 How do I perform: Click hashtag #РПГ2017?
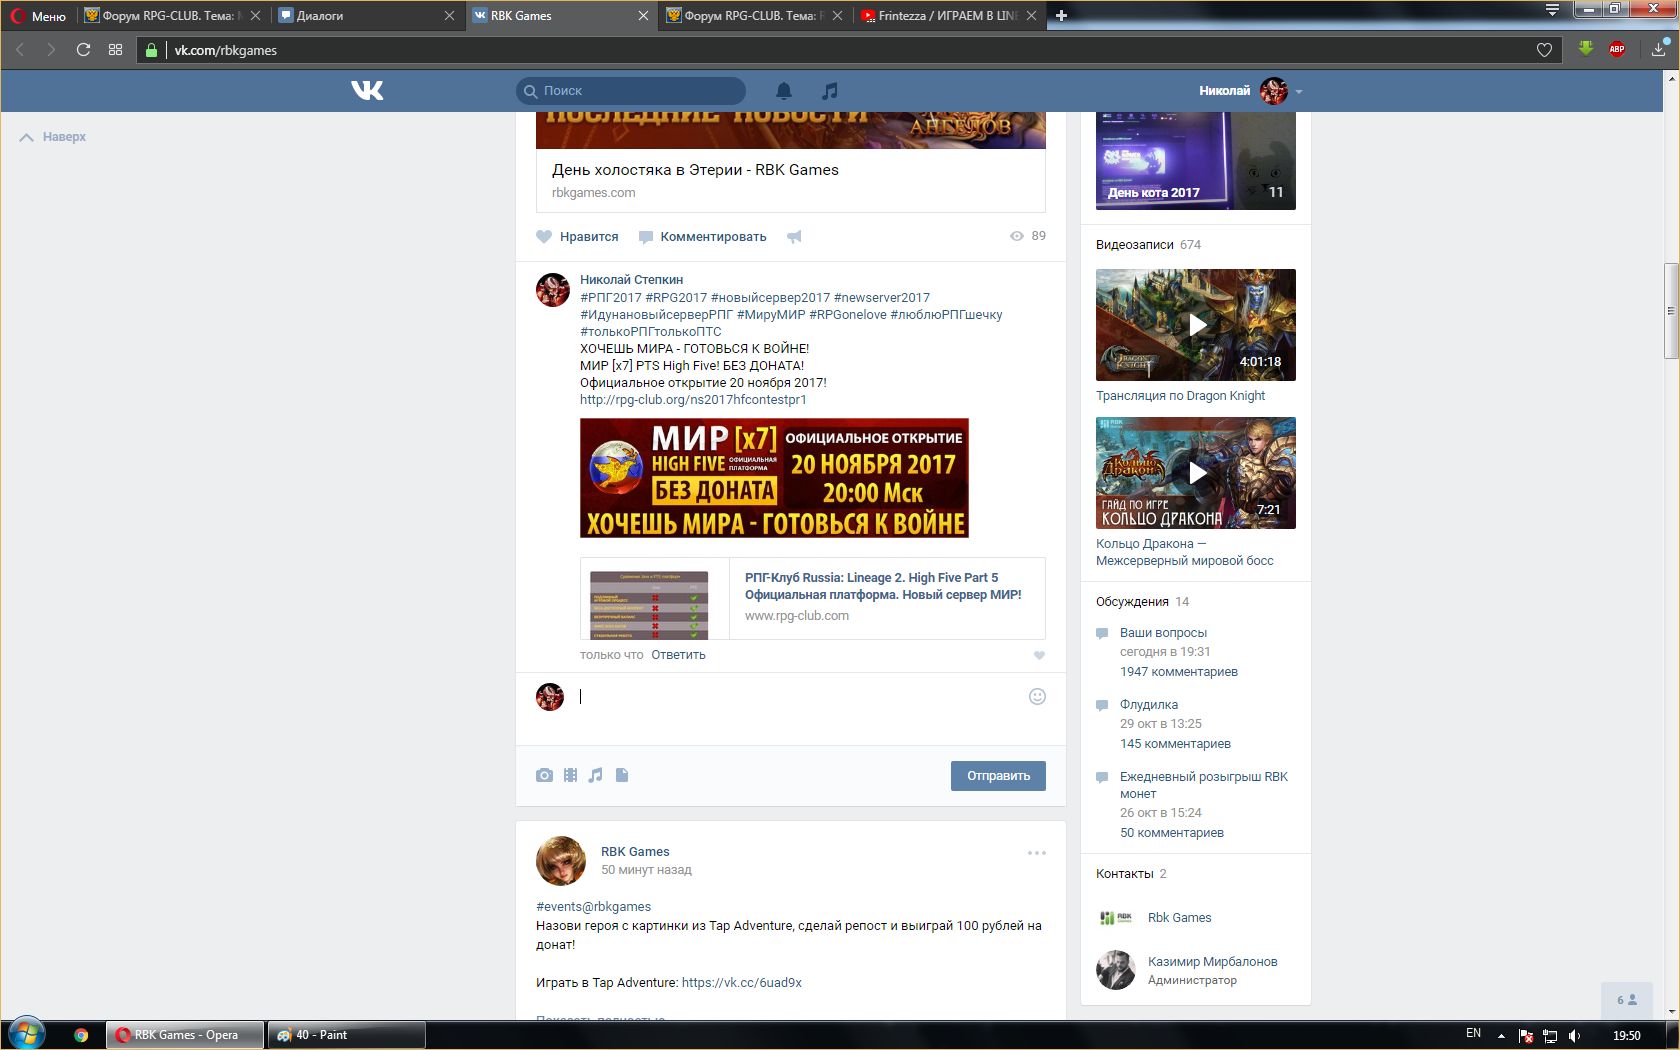click(x=611, y=298)
